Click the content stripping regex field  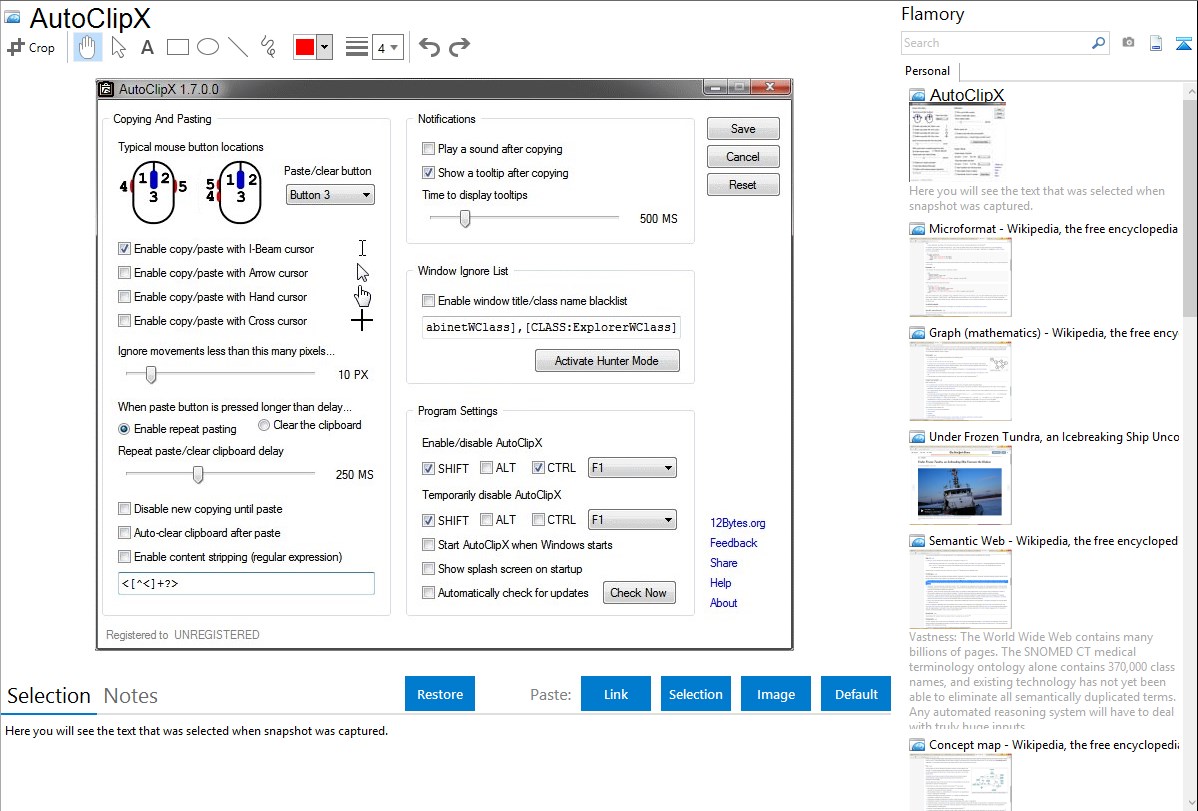(246, 583)
